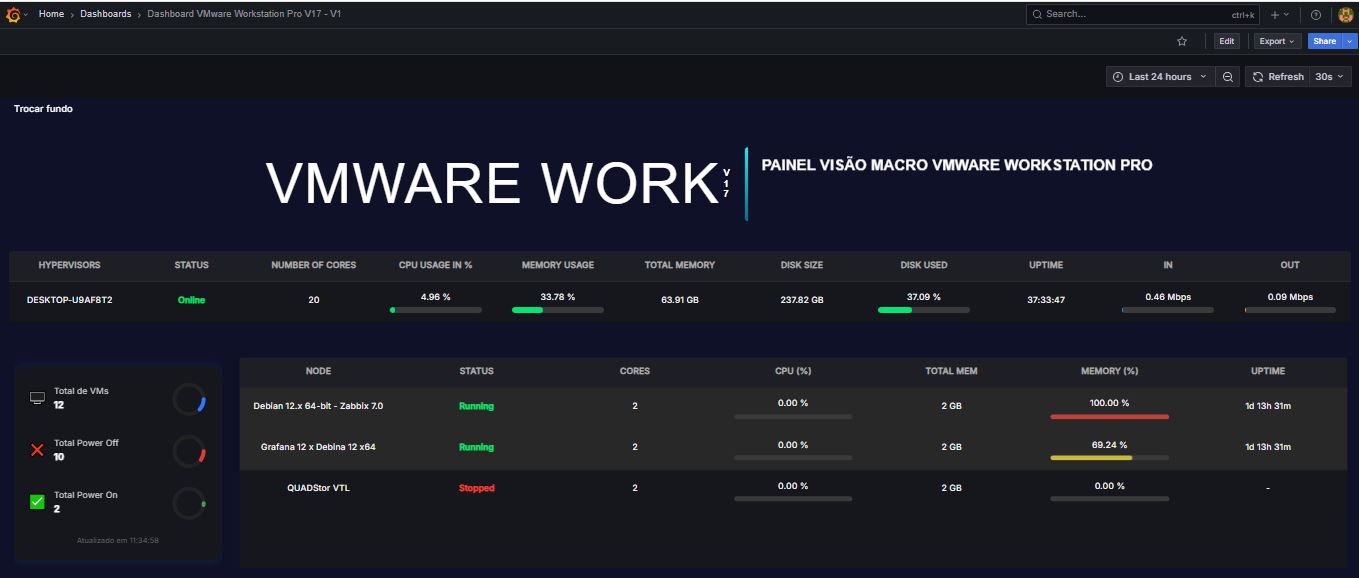Click the red 100% memory bar for Zabbix
This screenshot has width=1359, height=578.
[1109, 416]
